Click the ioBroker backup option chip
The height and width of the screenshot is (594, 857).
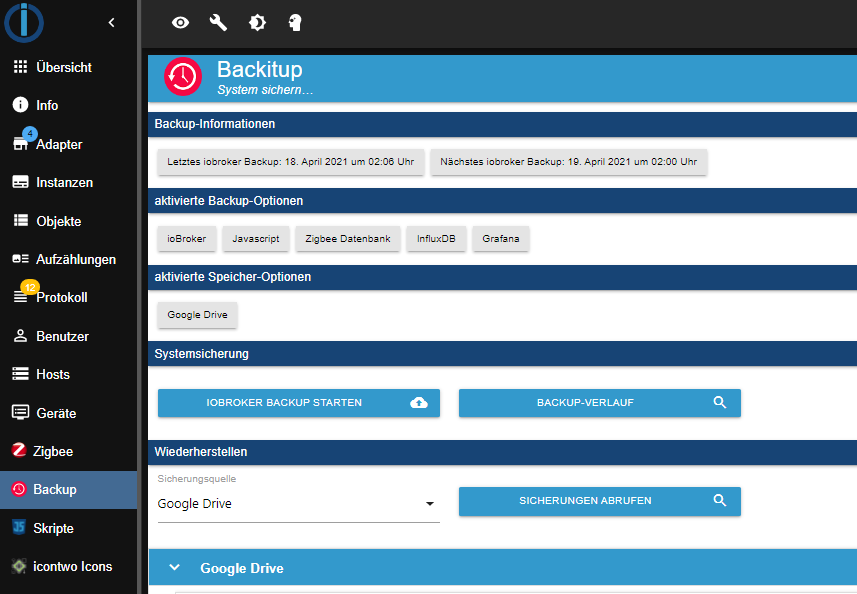pos(187,239)
